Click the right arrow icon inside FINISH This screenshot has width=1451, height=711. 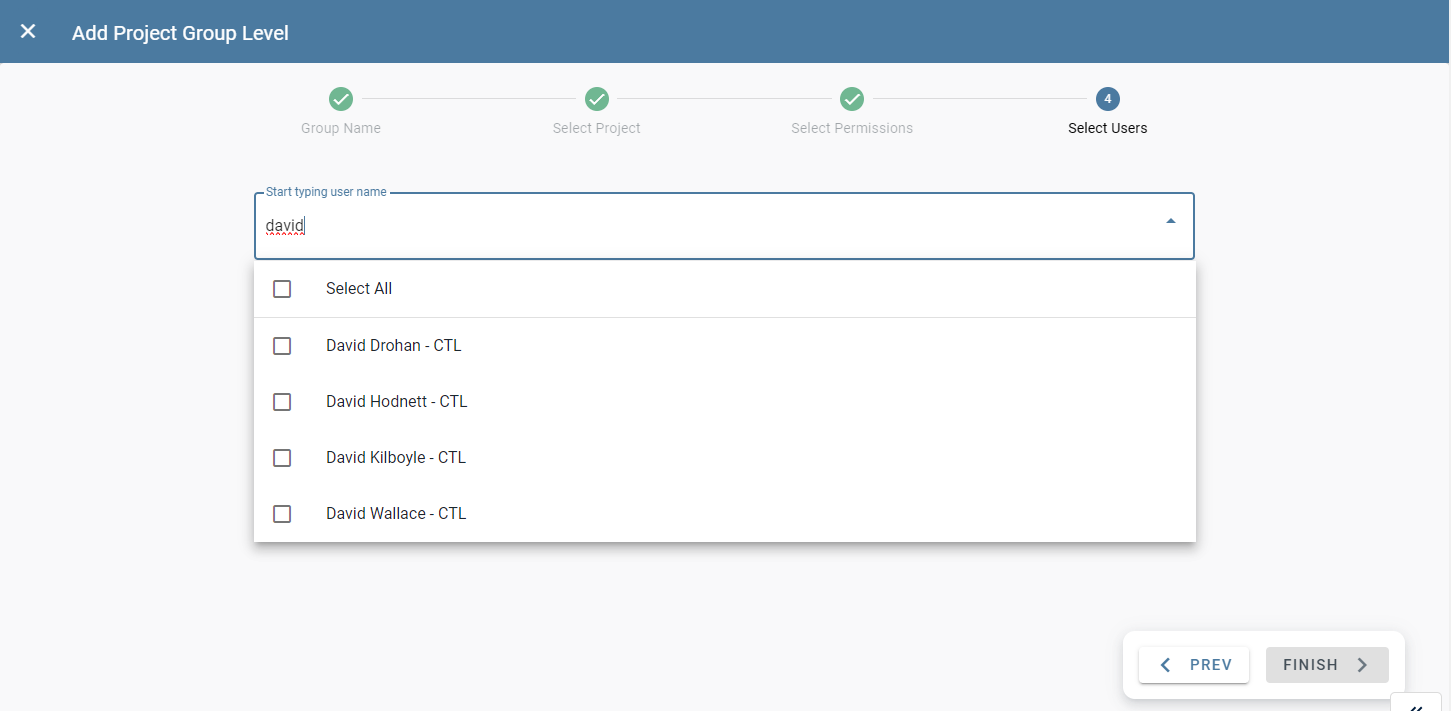point(1362,664)
